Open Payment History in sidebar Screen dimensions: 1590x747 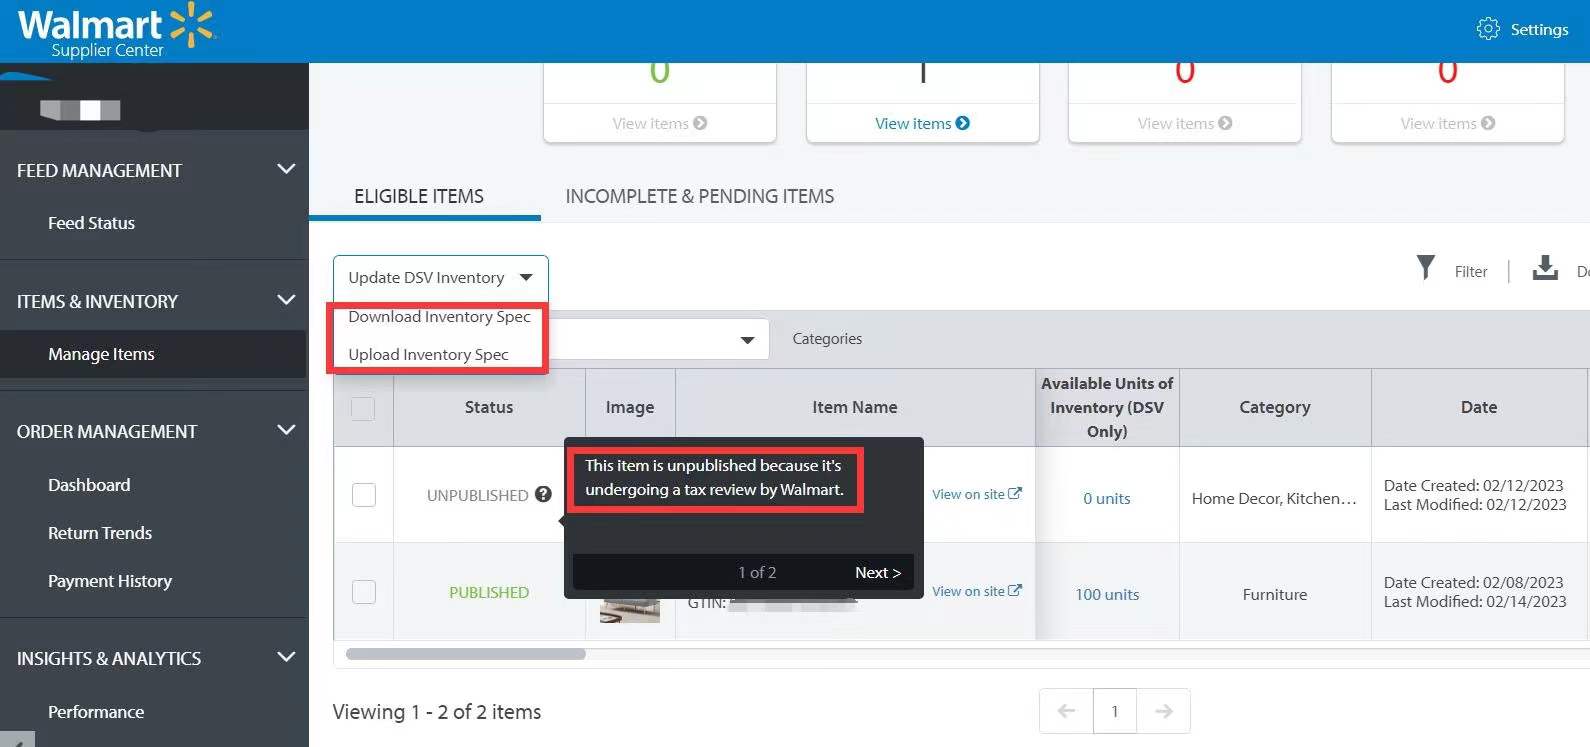[110, 581]
